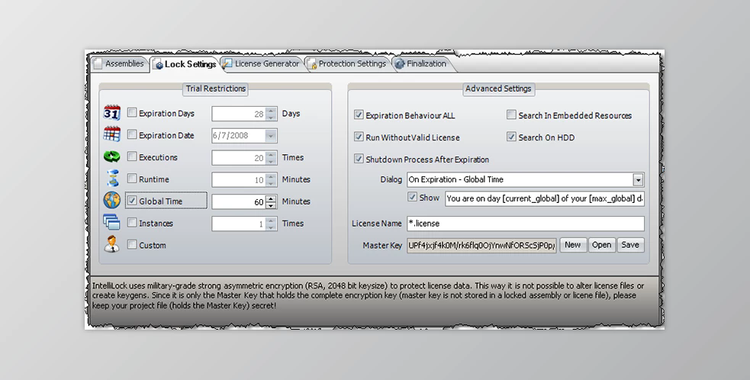
Task: Uncheck the Show dialog checkbox
Action: (x=412, y=197)
